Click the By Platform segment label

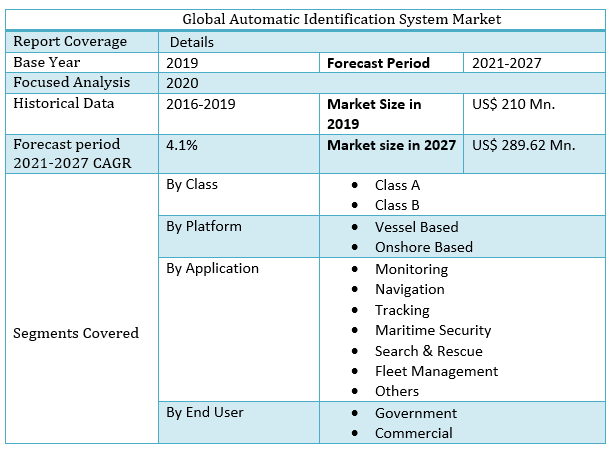click(x=204, y=226)
